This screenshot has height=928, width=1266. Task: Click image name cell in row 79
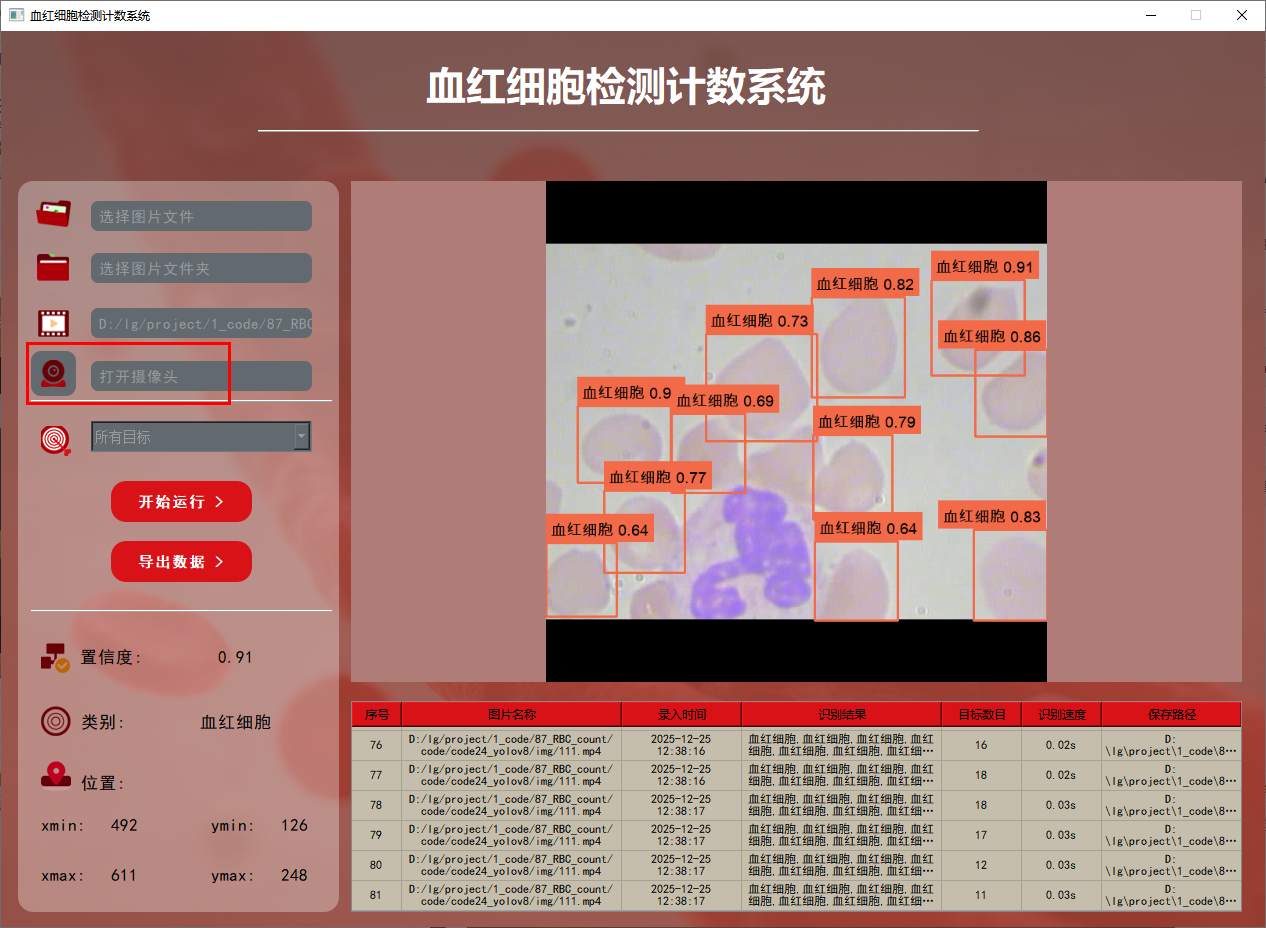click(x=512, y=835)
